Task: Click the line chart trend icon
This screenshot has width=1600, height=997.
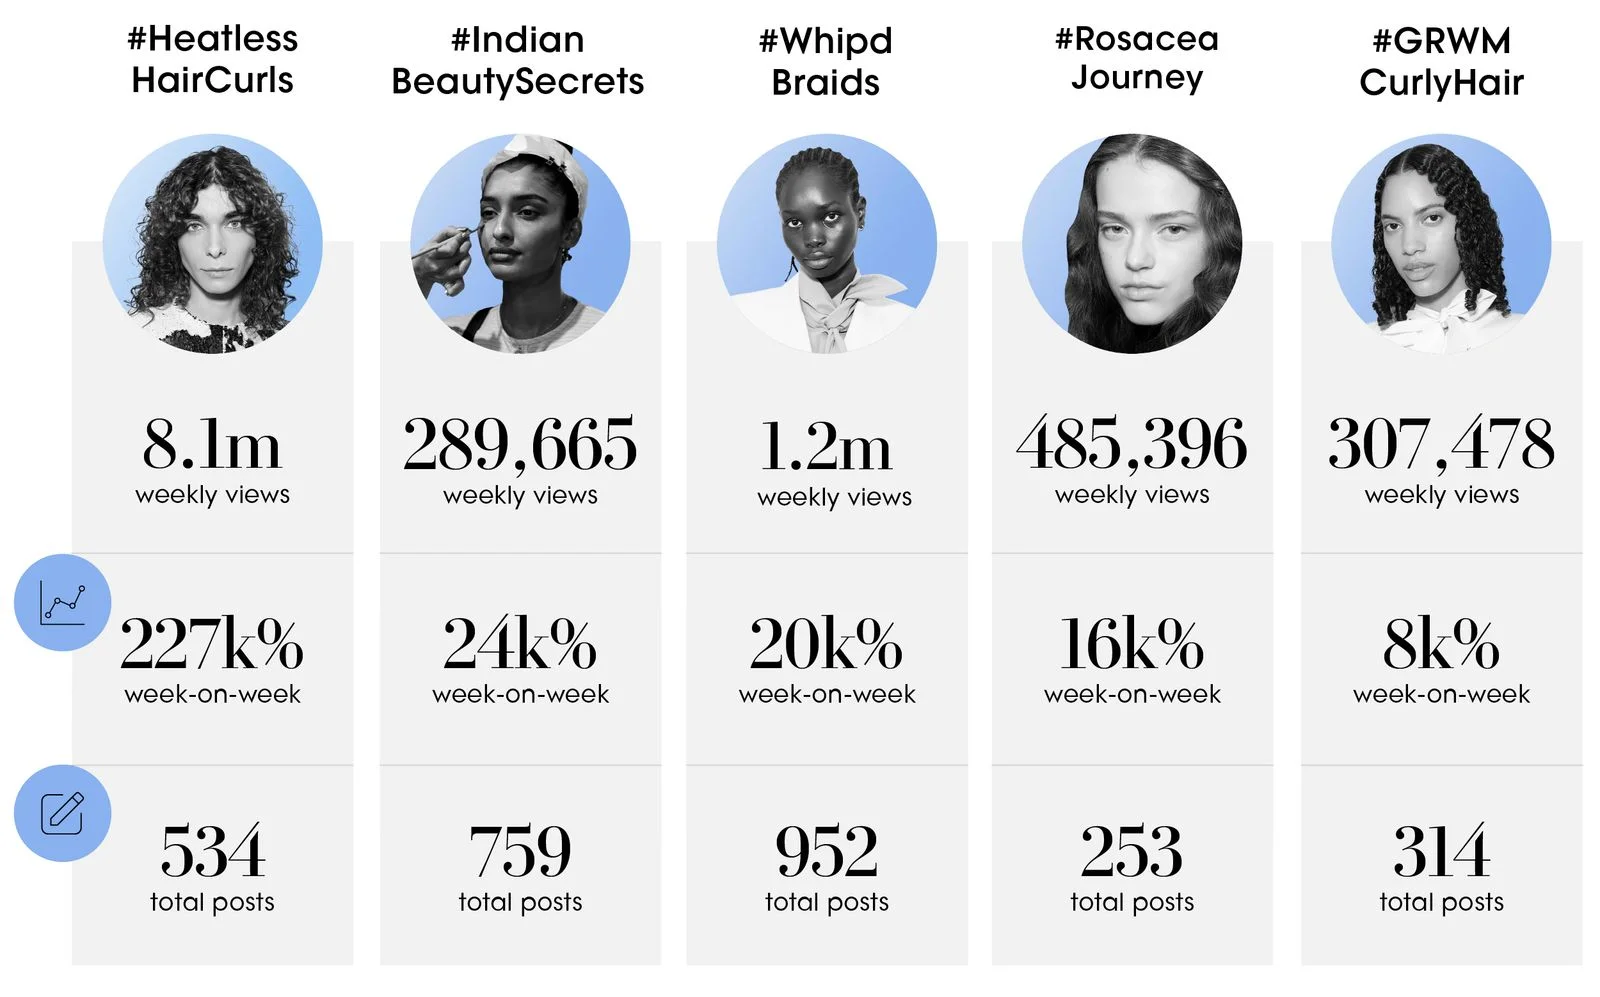Action: pos(62,603)
